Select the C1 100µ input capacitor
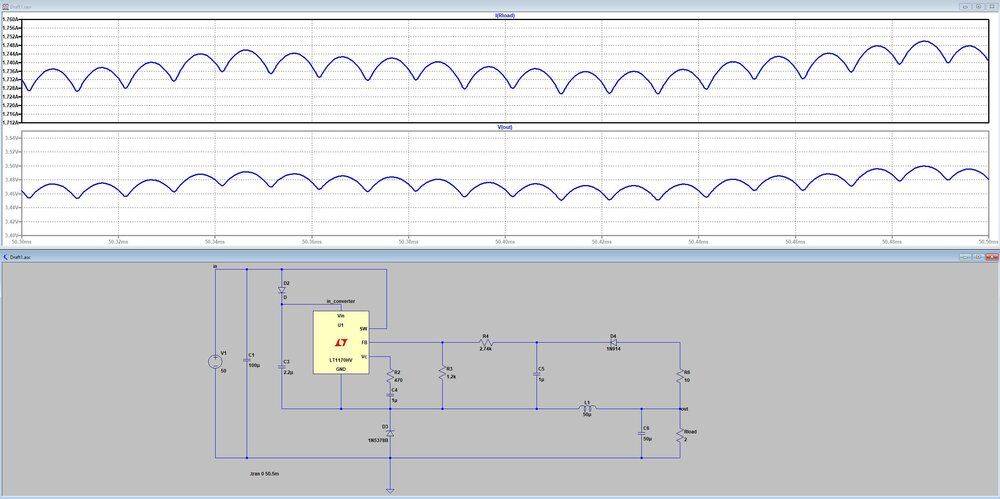Image resolution: width=1000 pixels, height=499 pixels. pos(247,361)
